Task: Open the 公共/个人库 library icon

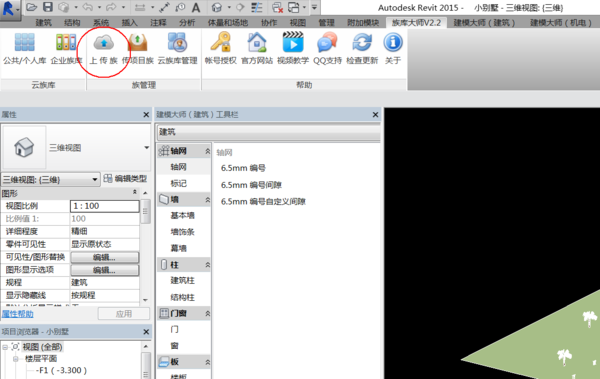Action: click(x=24, y=42)
